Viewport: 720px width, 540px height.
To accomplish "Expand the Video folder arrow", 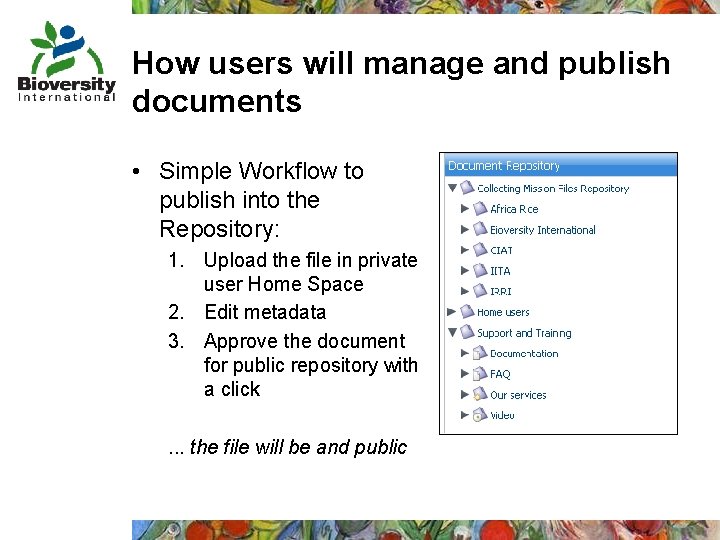I will [x=465, y=415].
